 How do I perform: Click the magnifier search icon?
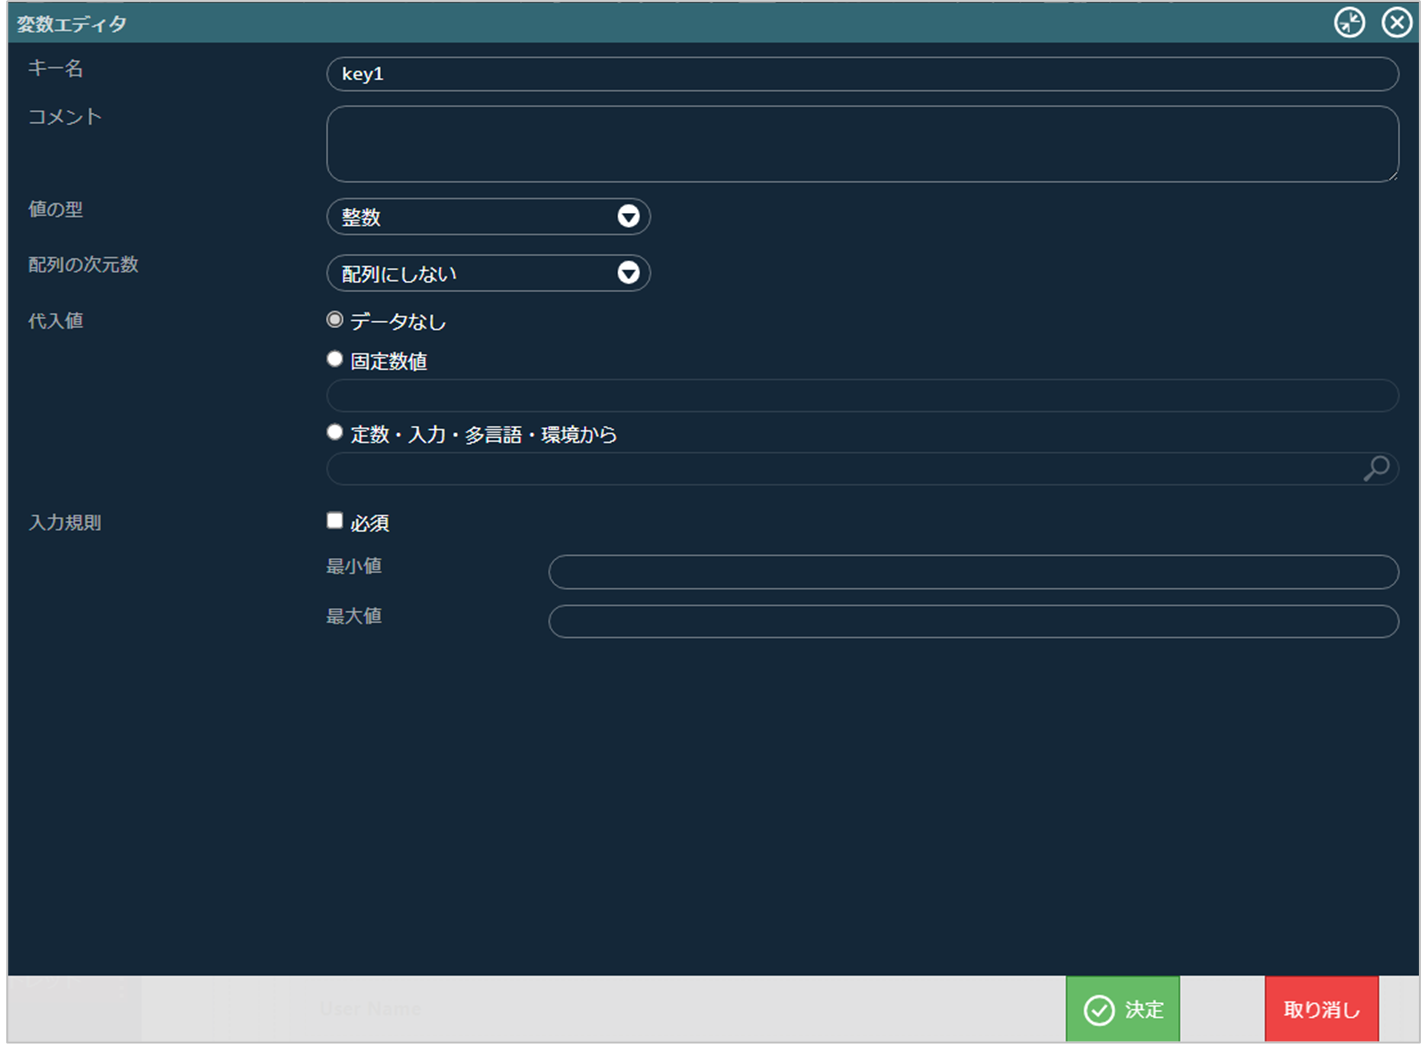1376,468
